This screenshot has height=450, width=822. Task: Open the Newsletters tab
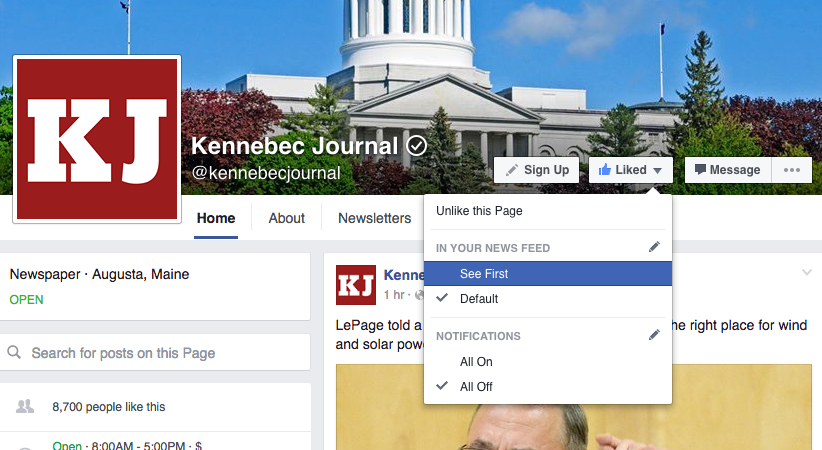coord(374,218)
